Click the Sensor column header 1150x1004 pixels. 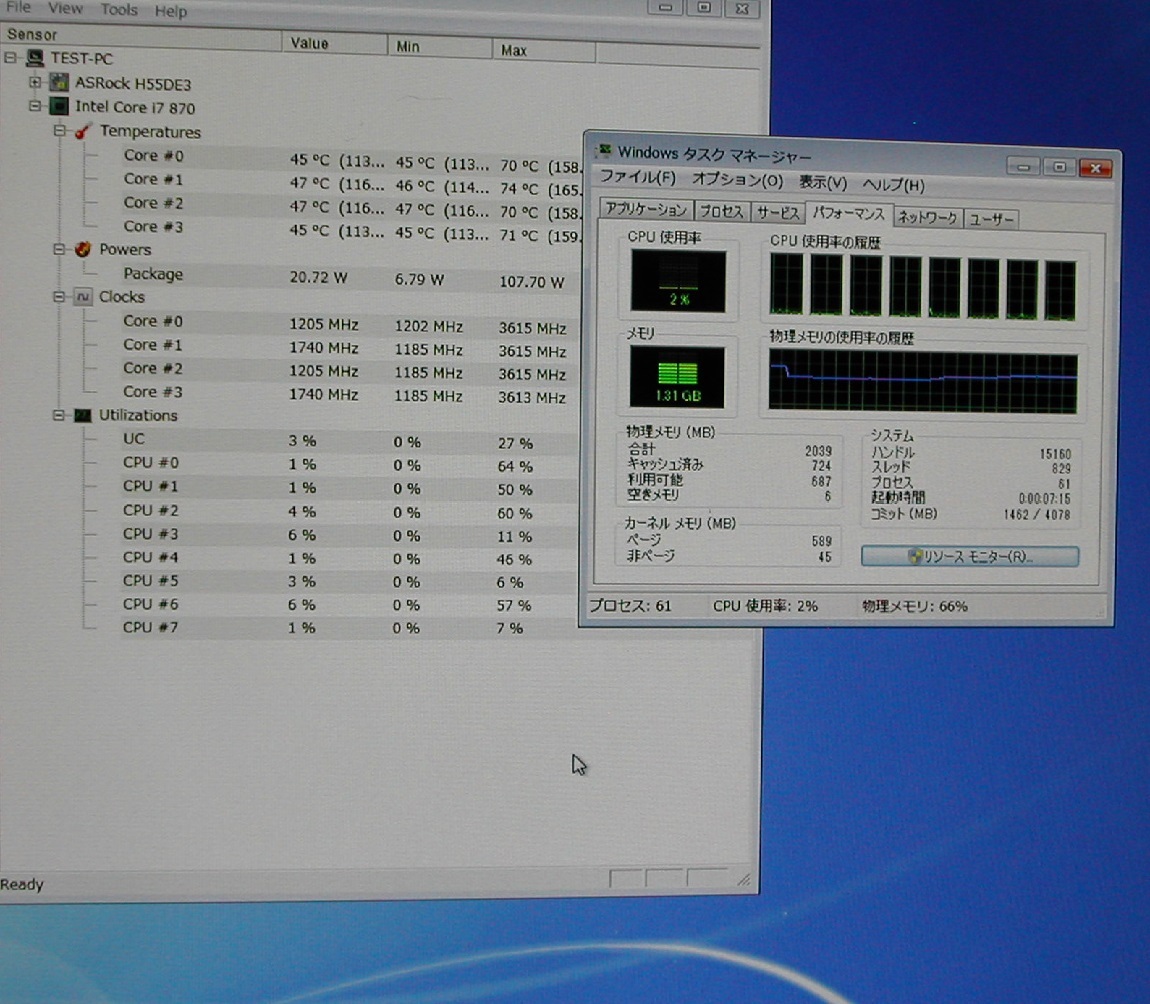pos(140,37)
